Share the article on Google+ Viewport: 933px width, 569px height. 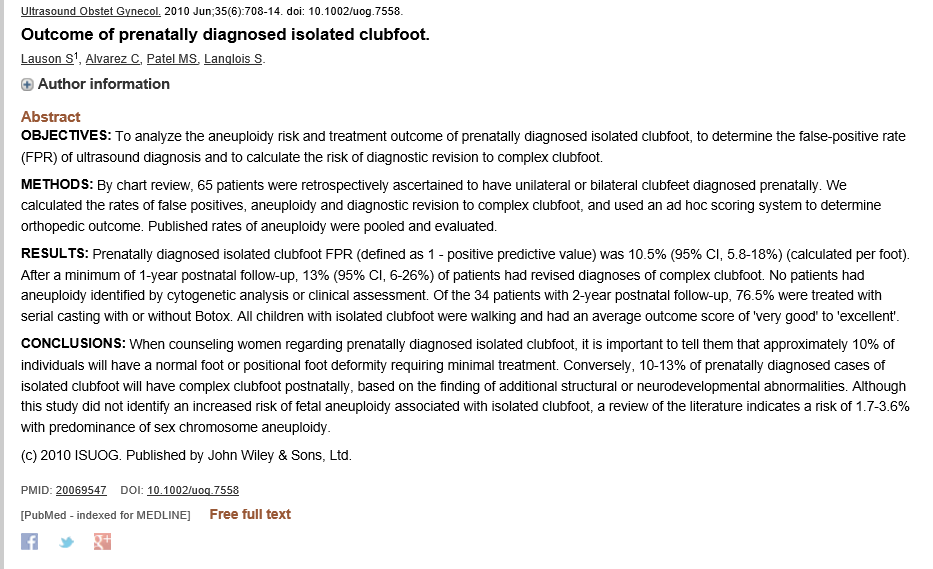(101, 541)
